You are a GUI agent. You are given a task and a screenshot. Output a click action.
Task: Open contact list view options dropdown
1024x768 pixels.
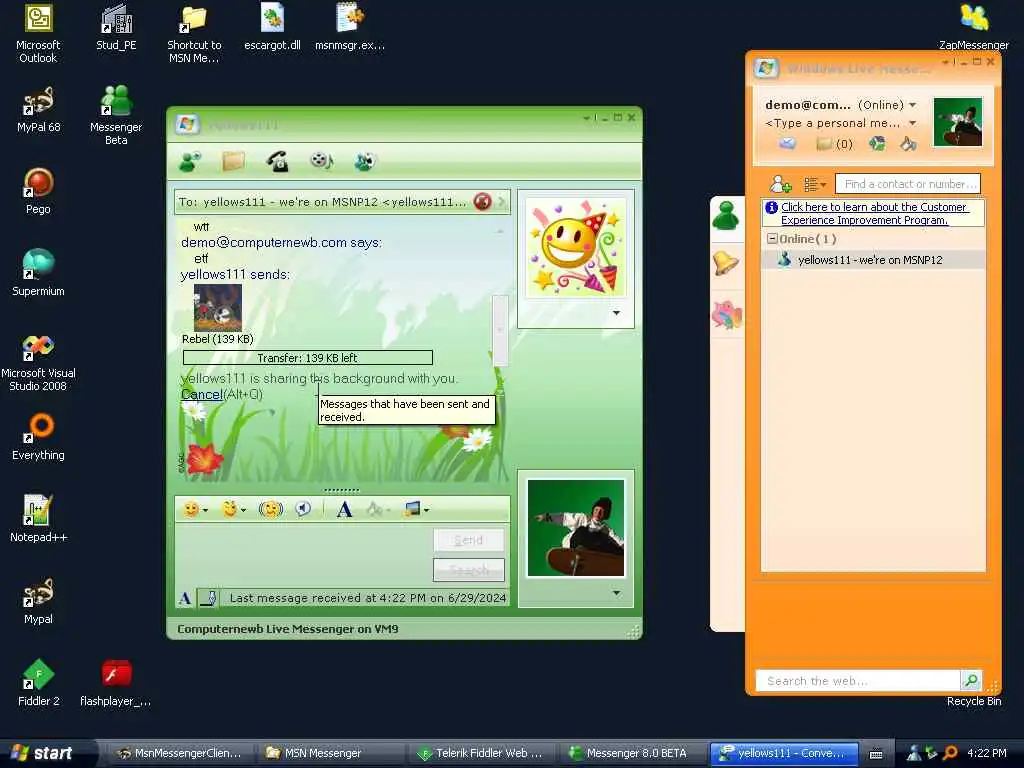pos(814,185)
